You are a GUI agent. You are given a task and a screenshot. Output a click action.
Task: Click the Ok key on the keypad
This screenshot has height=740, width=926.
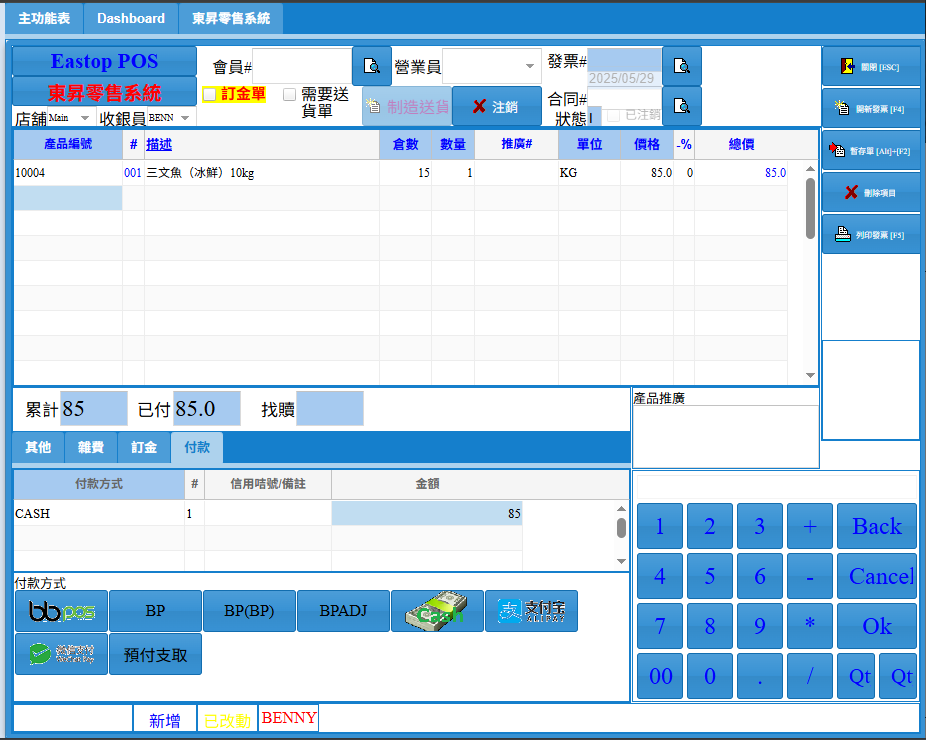pyautogui.click(x=877, y=625)
